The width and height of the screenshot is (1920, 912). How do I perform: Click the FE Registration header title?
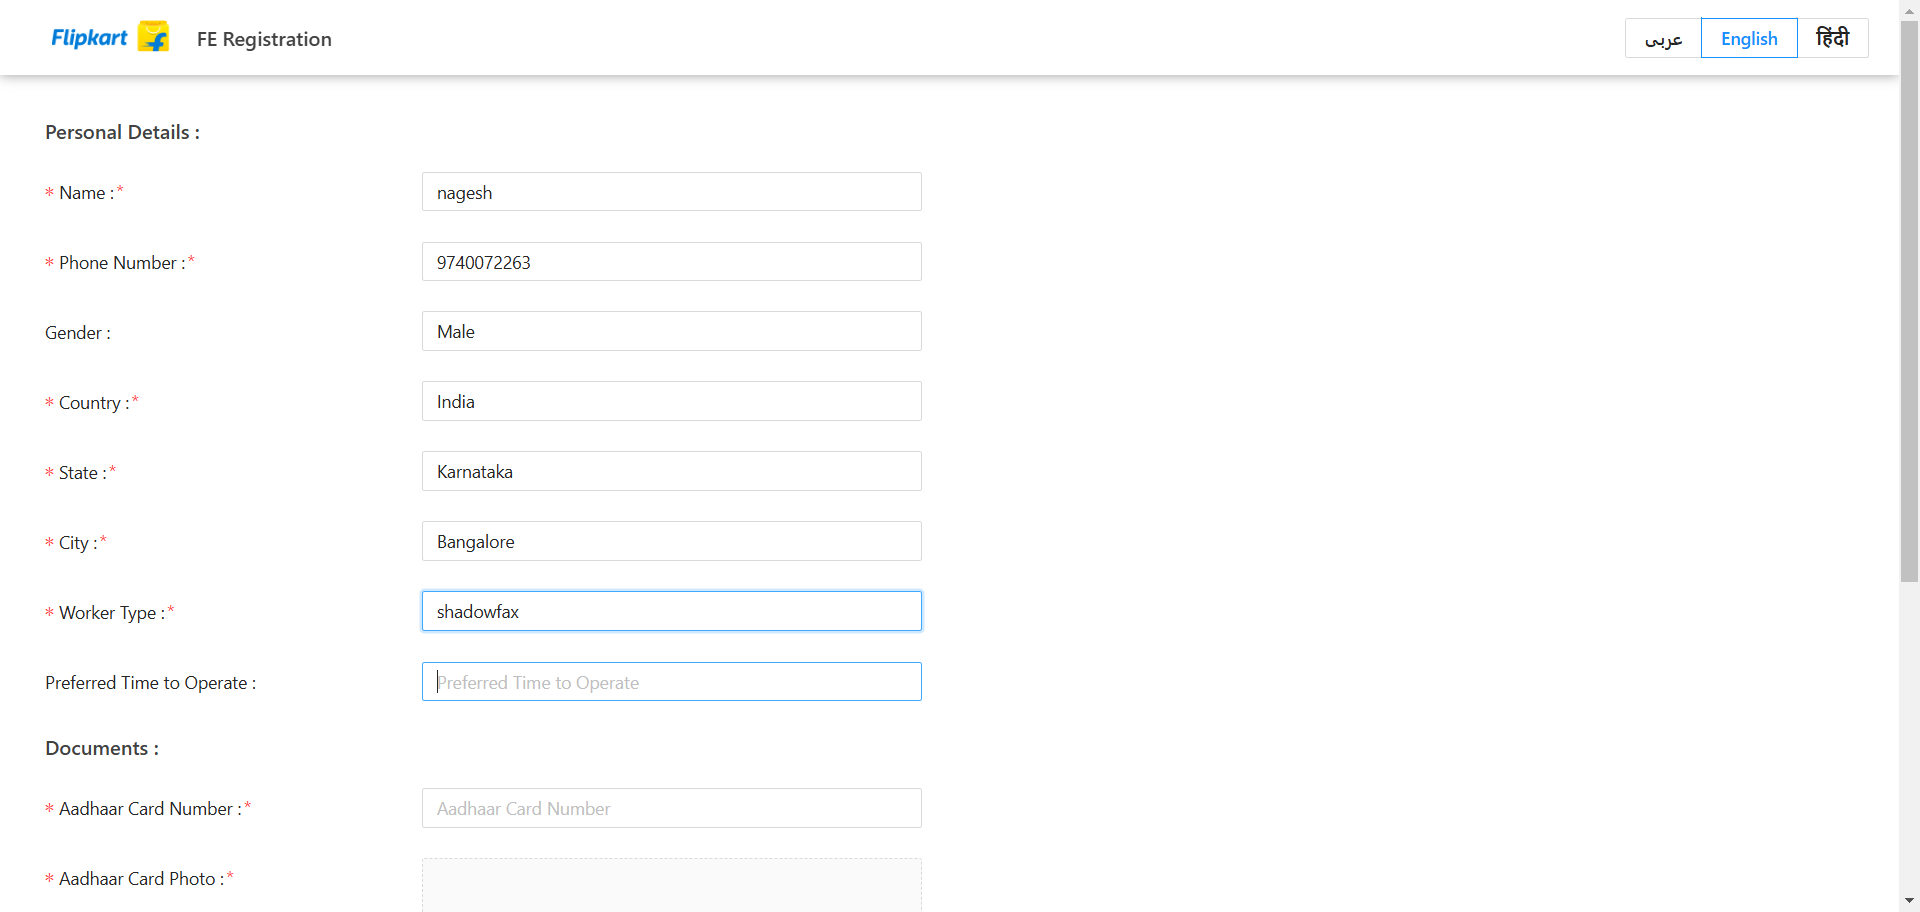click(264, 39)
